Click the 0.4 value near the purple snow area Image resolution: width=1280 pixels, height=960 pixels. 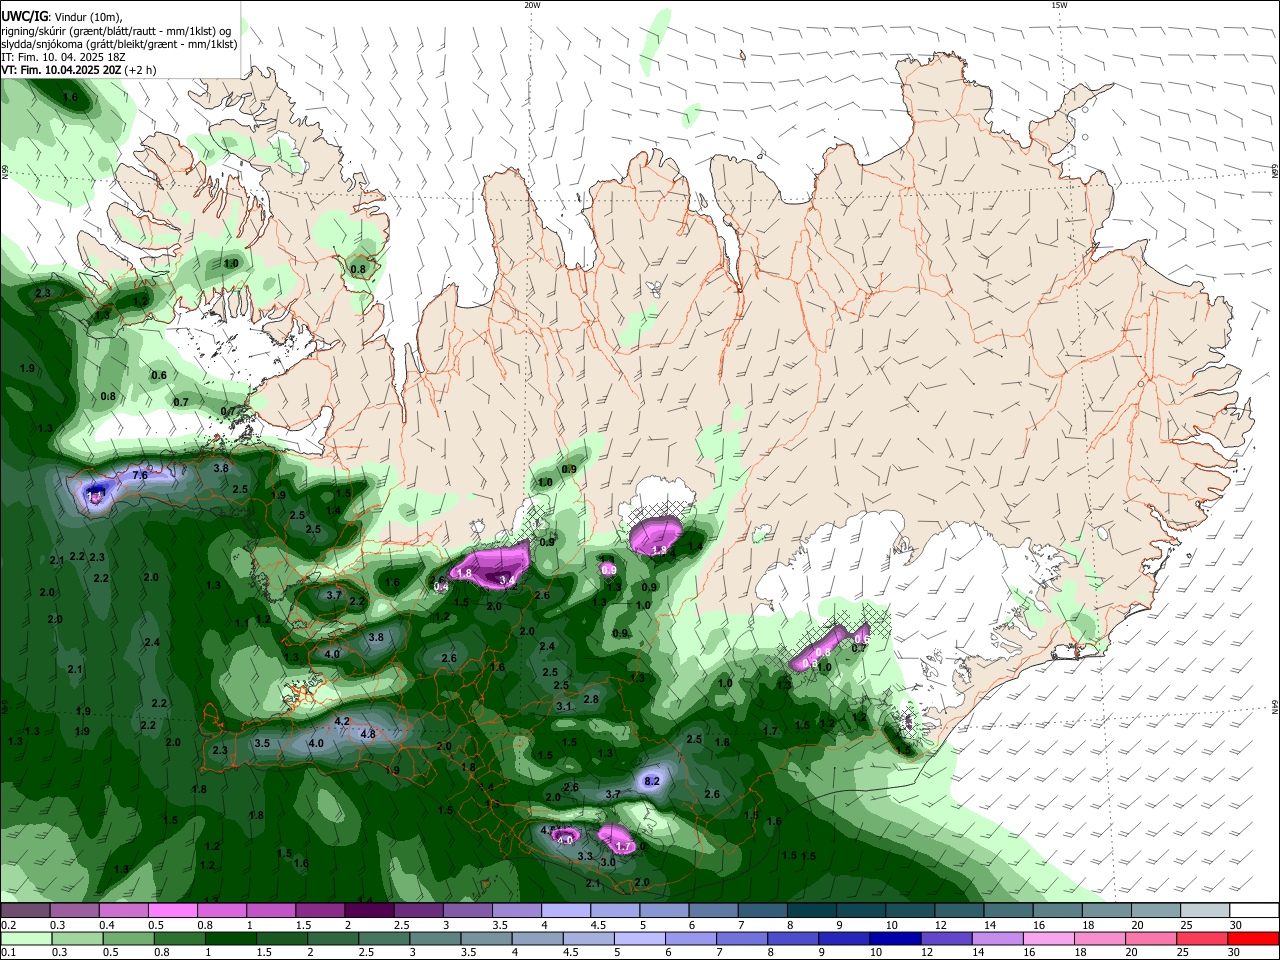(x=441, y=587)
